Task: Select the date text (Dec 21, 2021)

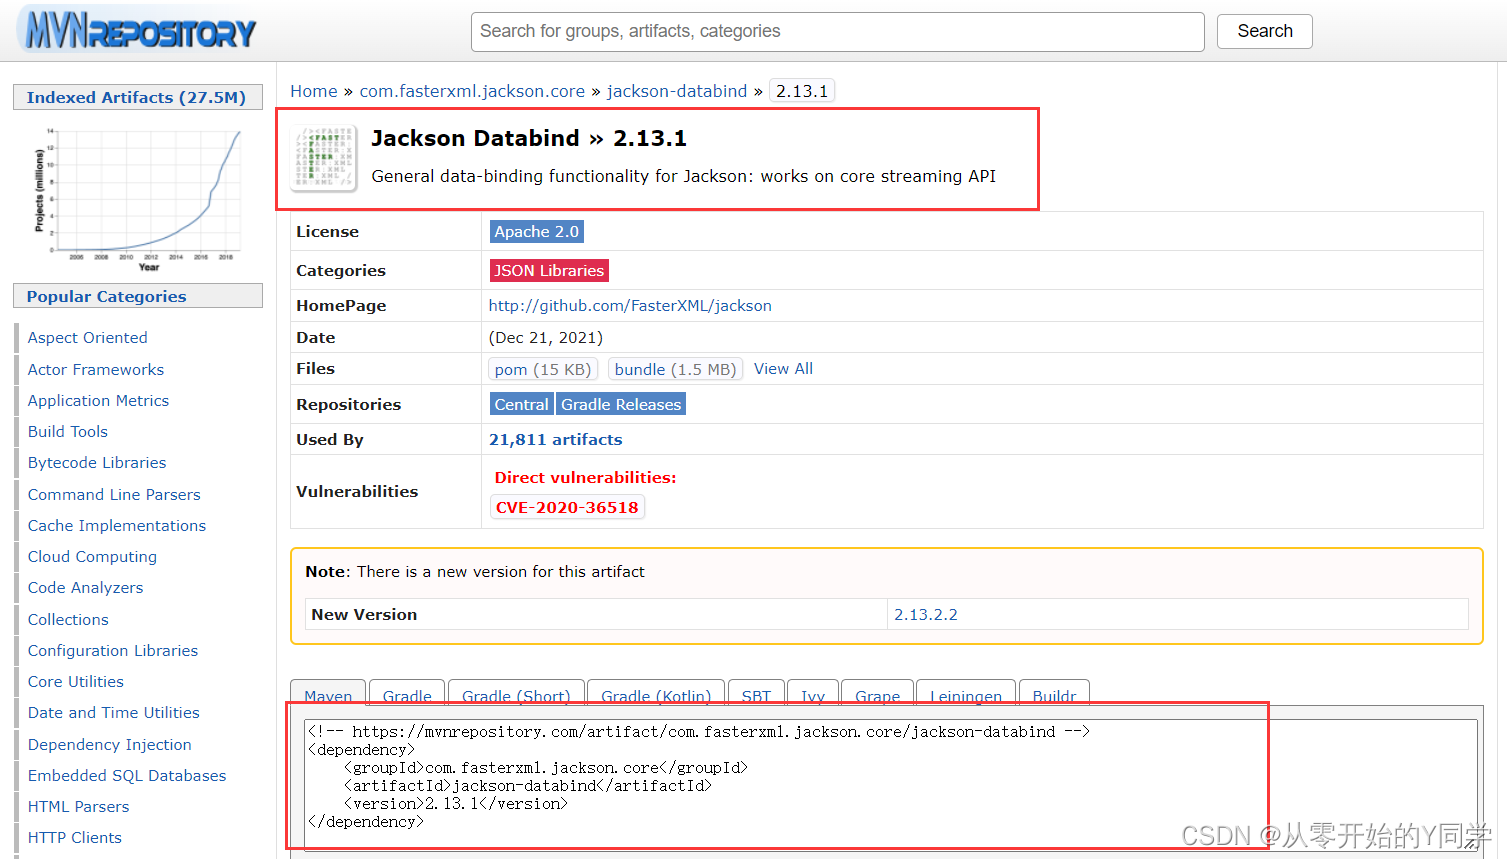Action: click(546, 338)
